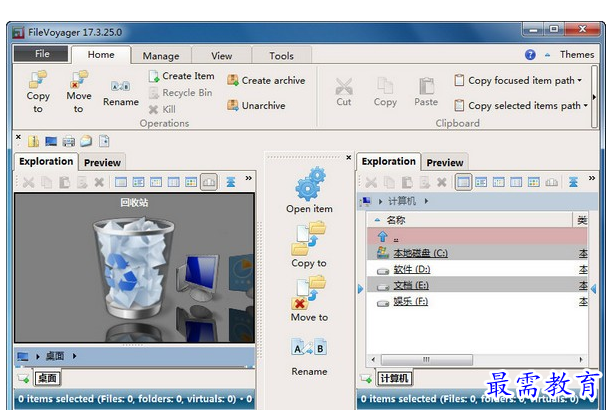
Task: Click the printer favorites icon
Action: pos(69,142)
